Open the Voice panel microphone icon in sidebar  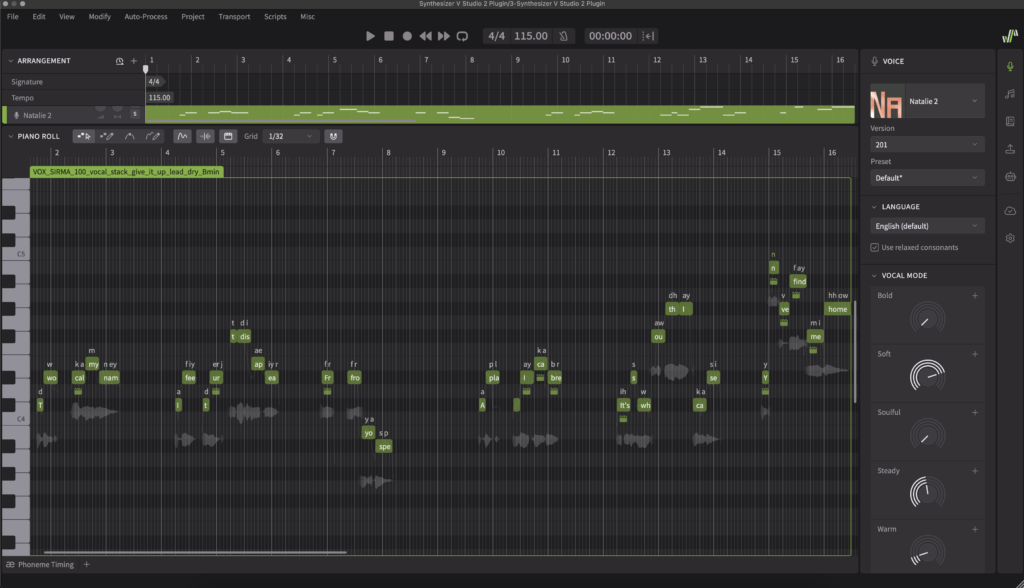pyautogui.click(x=1010, y=65)
